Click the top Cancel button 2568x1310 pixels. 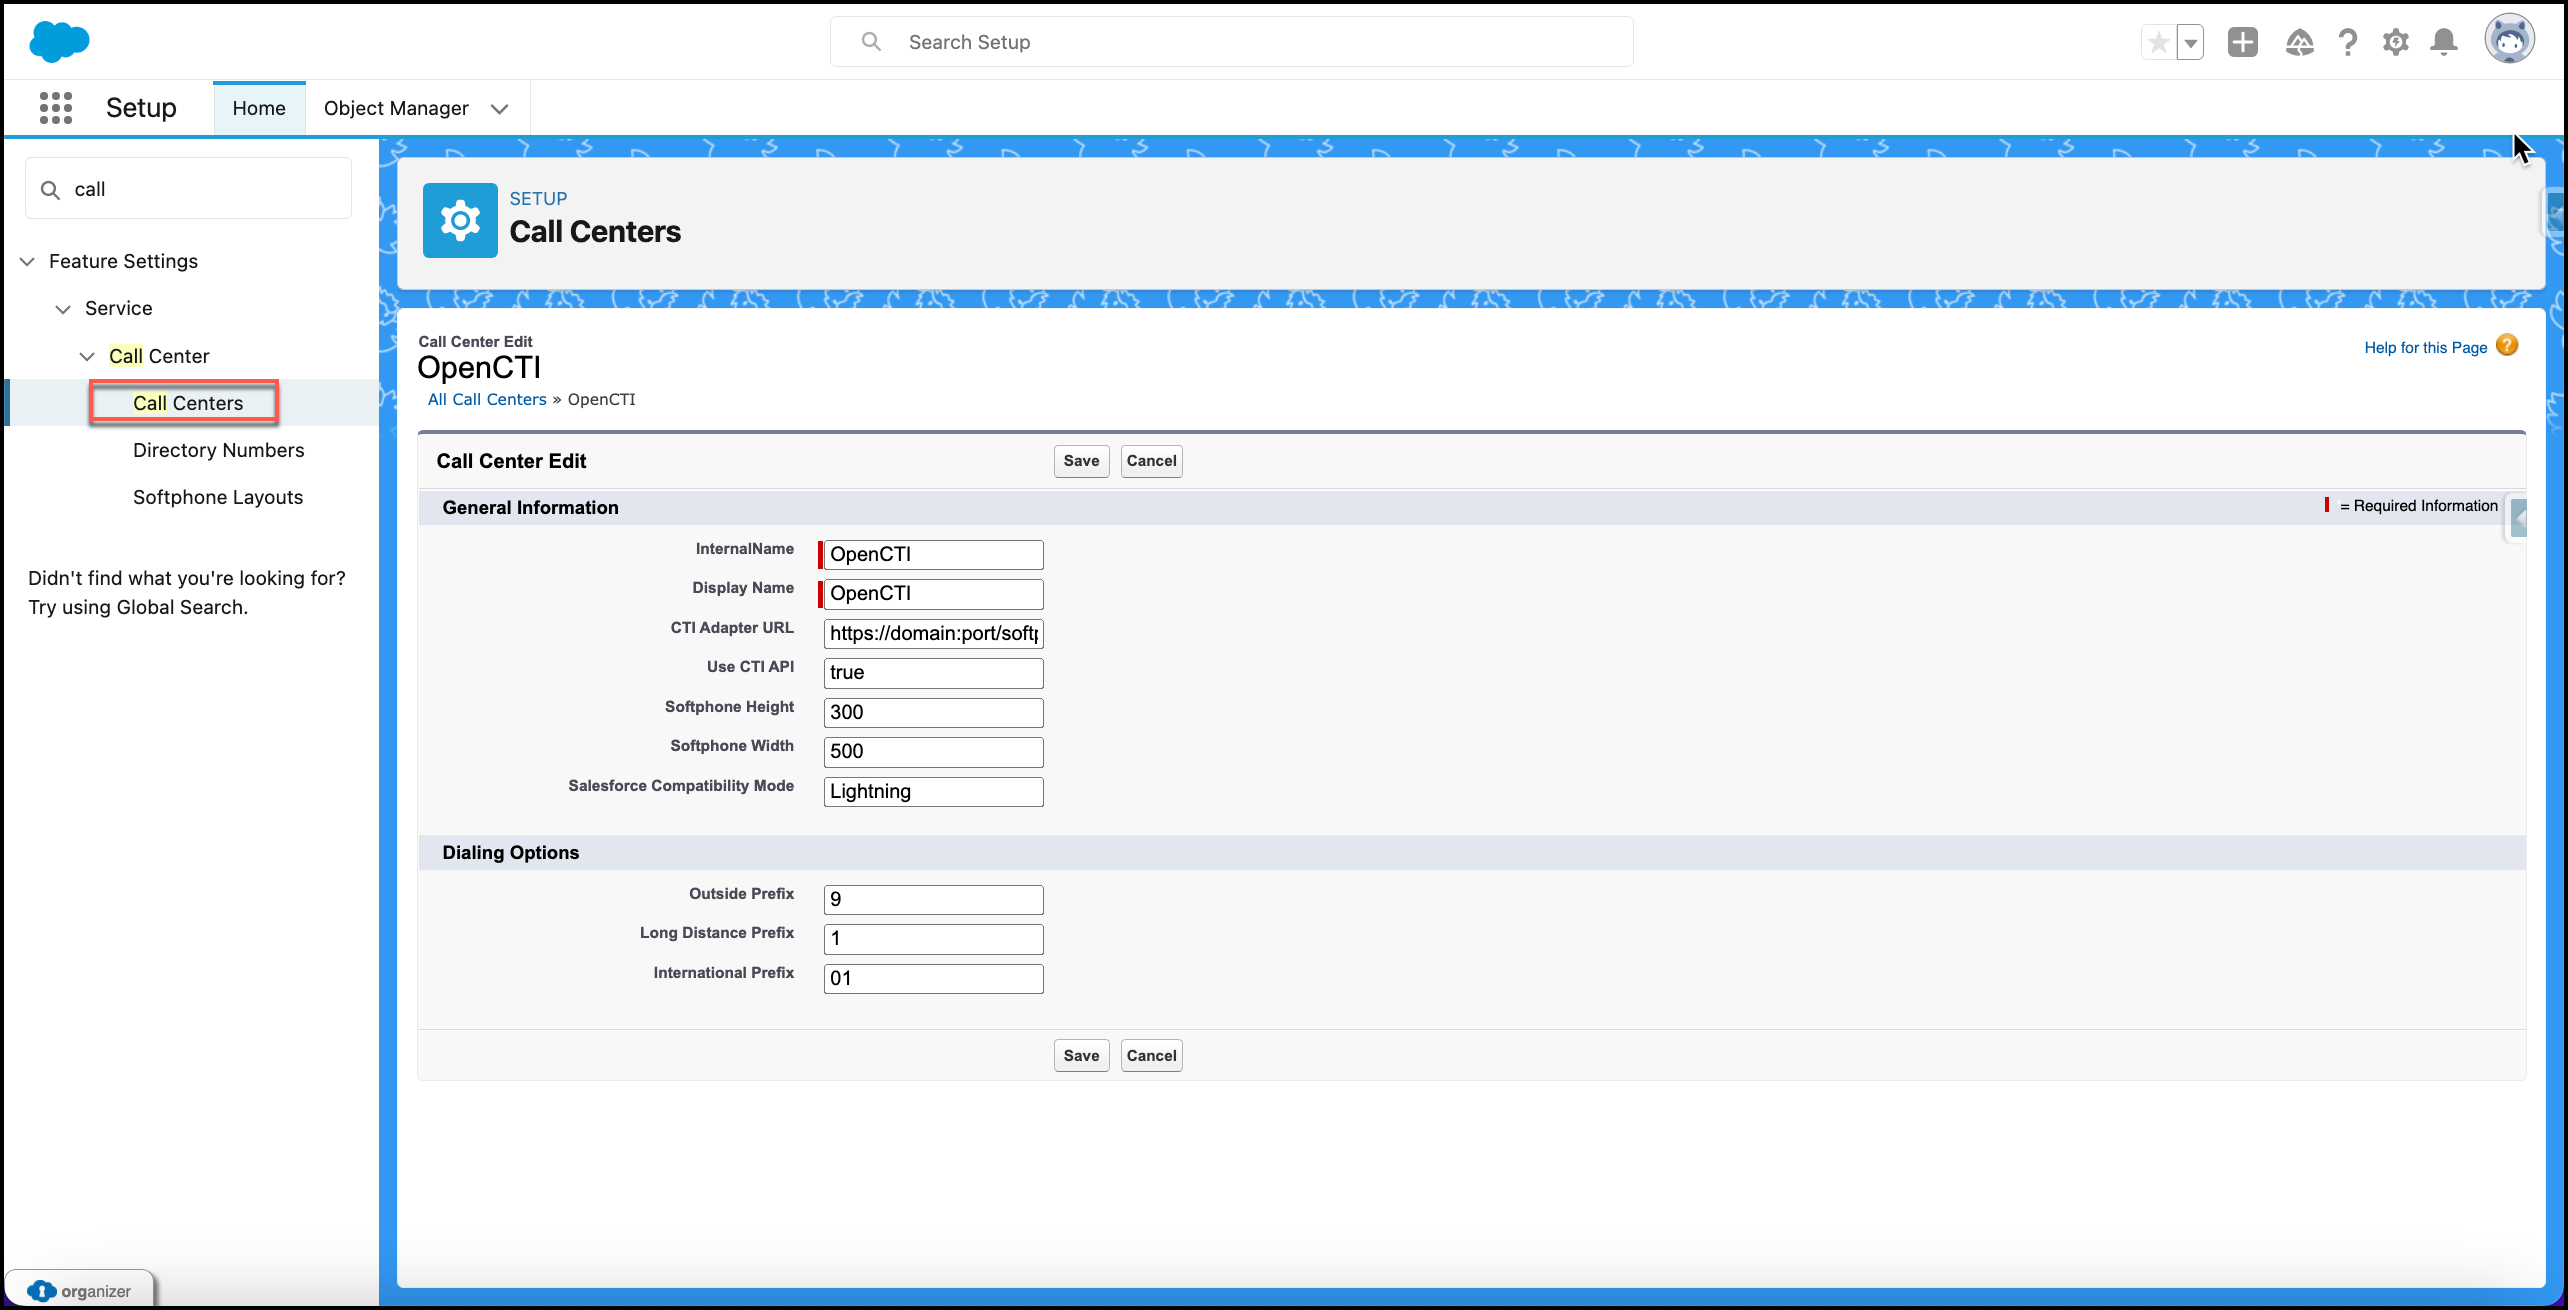(x=1151, y=461)
